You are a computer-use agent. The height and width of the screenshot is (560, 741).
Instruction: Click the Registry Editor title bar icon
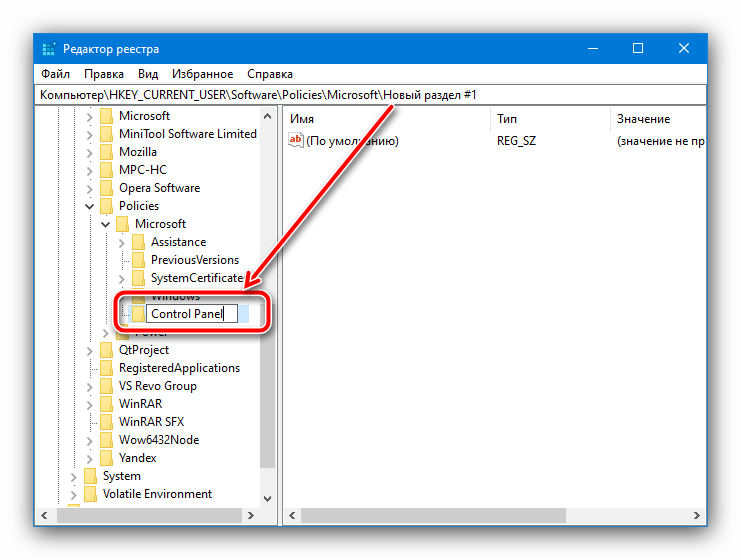[49, 49]
